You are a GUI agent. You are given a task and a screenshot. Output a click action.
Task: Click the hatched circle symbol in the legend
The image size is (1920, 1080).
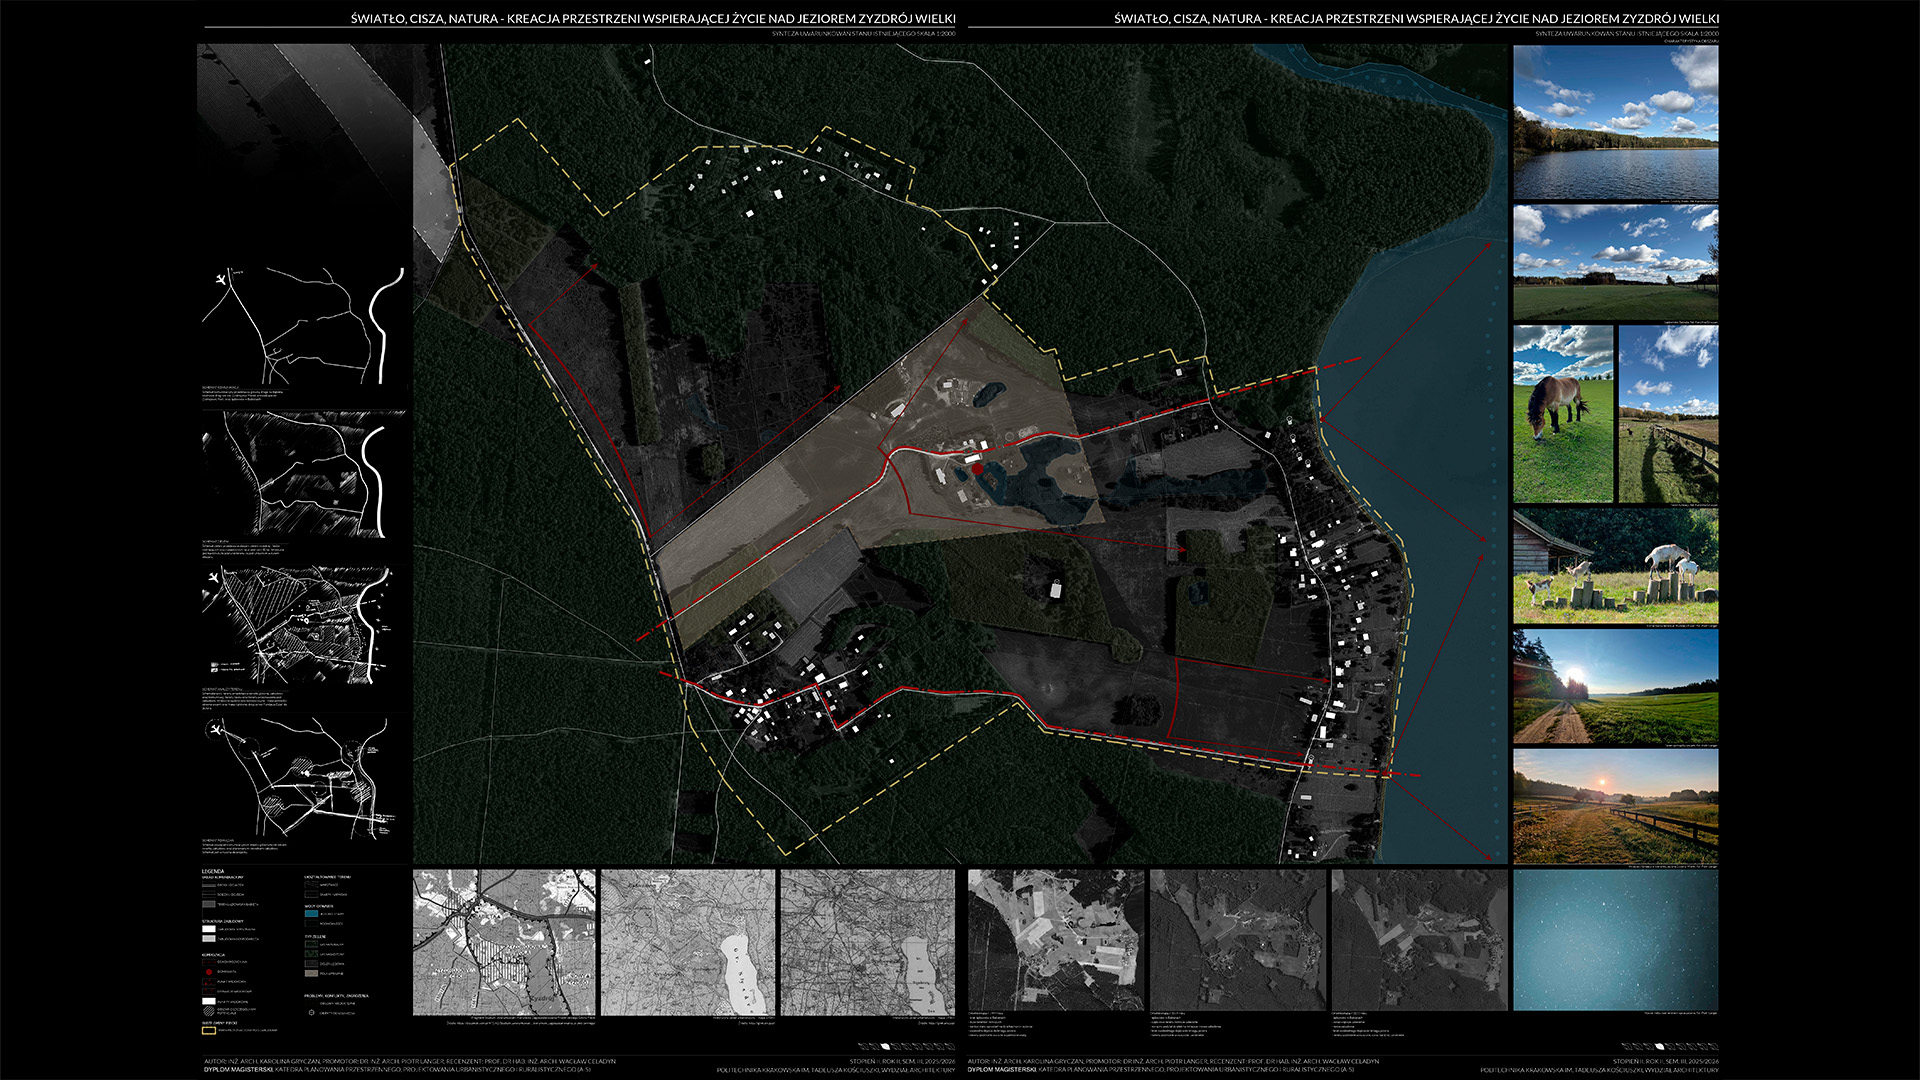click(x=209, y=1010)
